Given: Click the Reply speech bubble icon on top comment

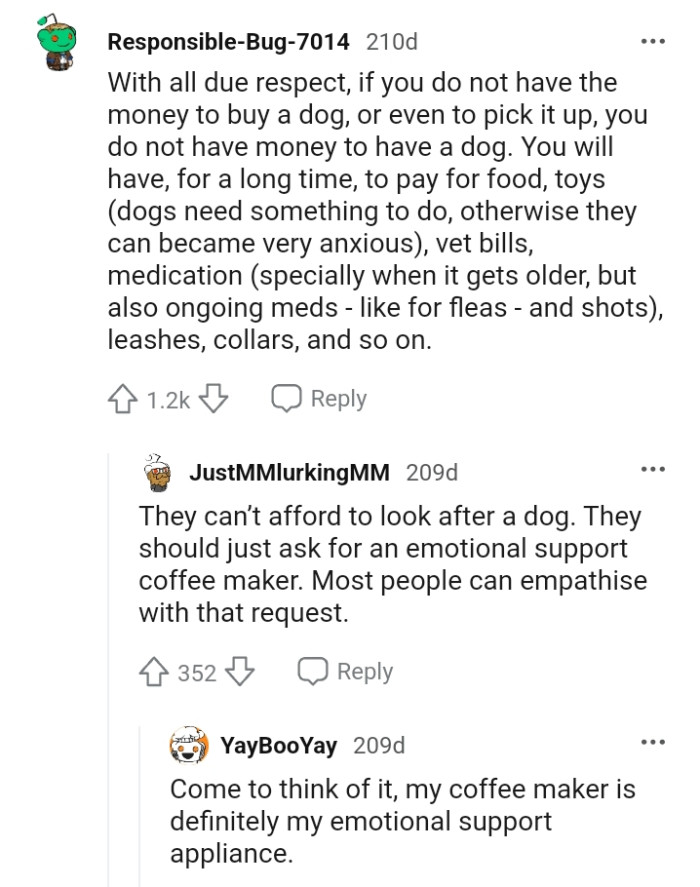Looking at the screenshot, I should click(286, 398).
